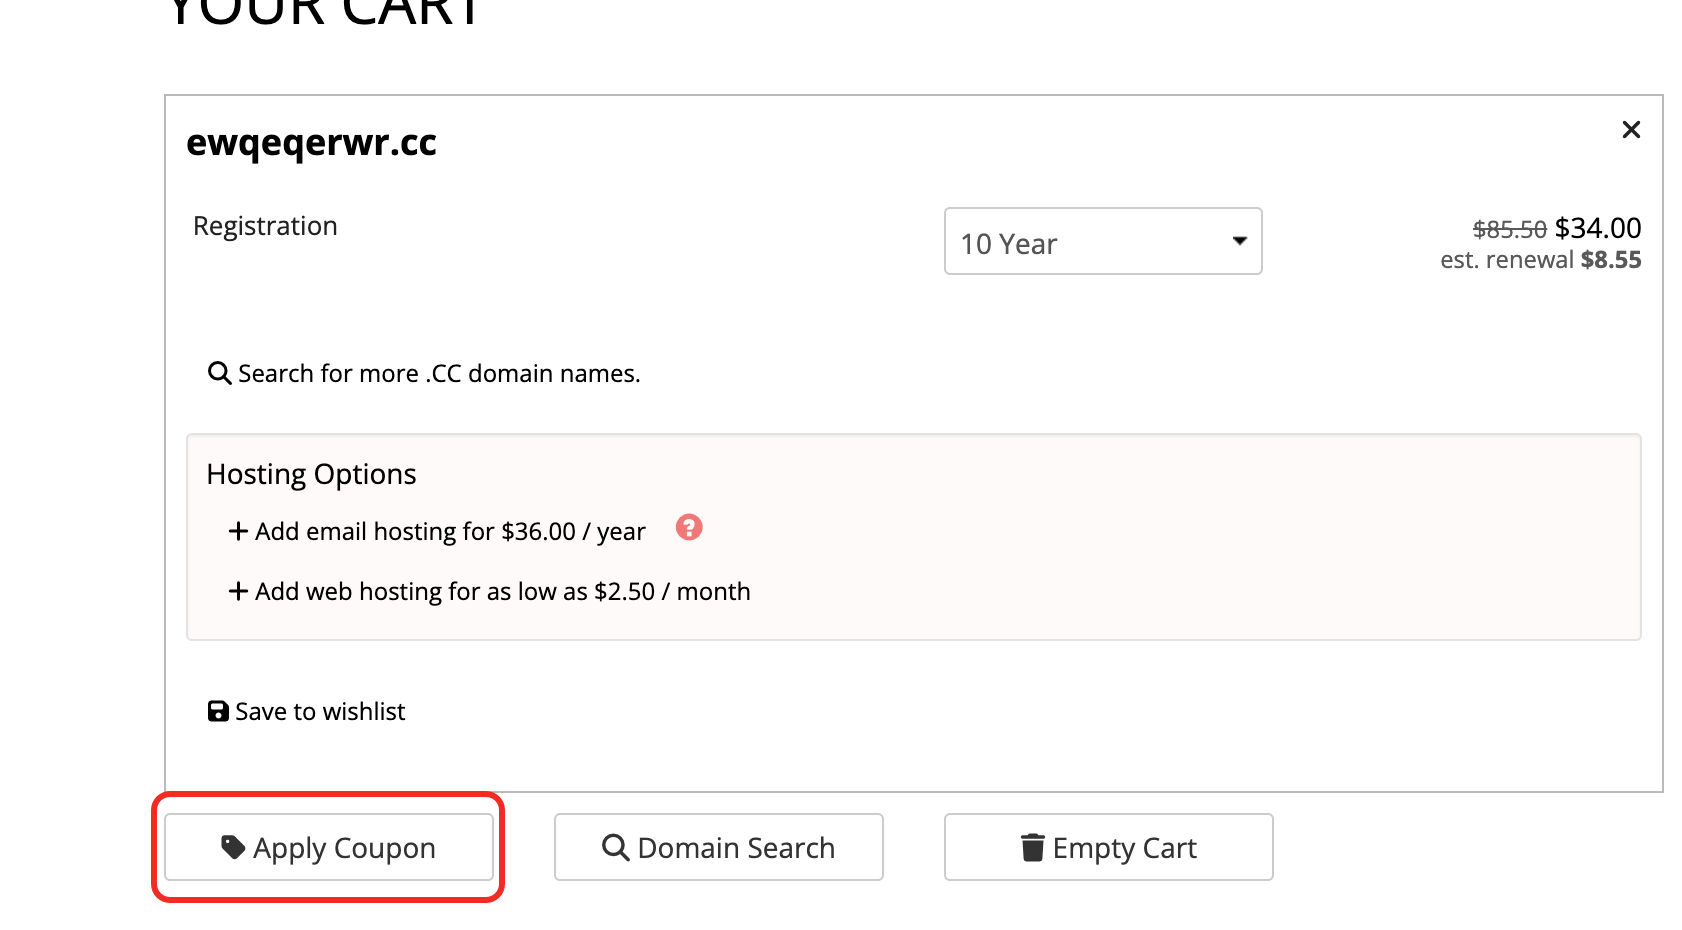Add web hosting for $2.50 / month
The width and height of the screenshot is (1682, 930).
coord(489,591)
